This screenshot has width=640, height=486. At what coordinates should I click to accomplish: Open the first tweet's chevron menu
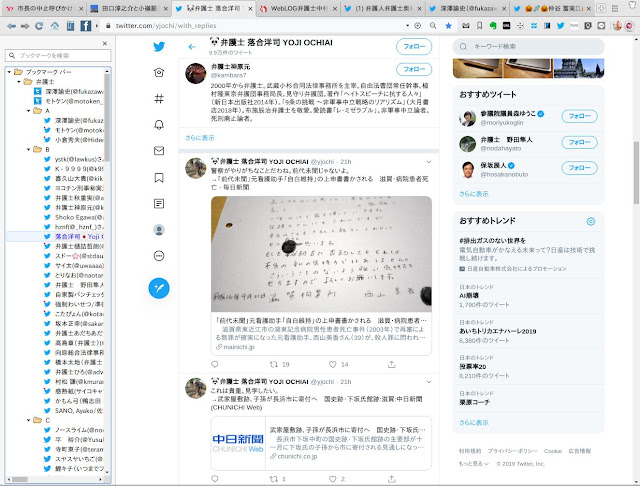tap(429, 162)
